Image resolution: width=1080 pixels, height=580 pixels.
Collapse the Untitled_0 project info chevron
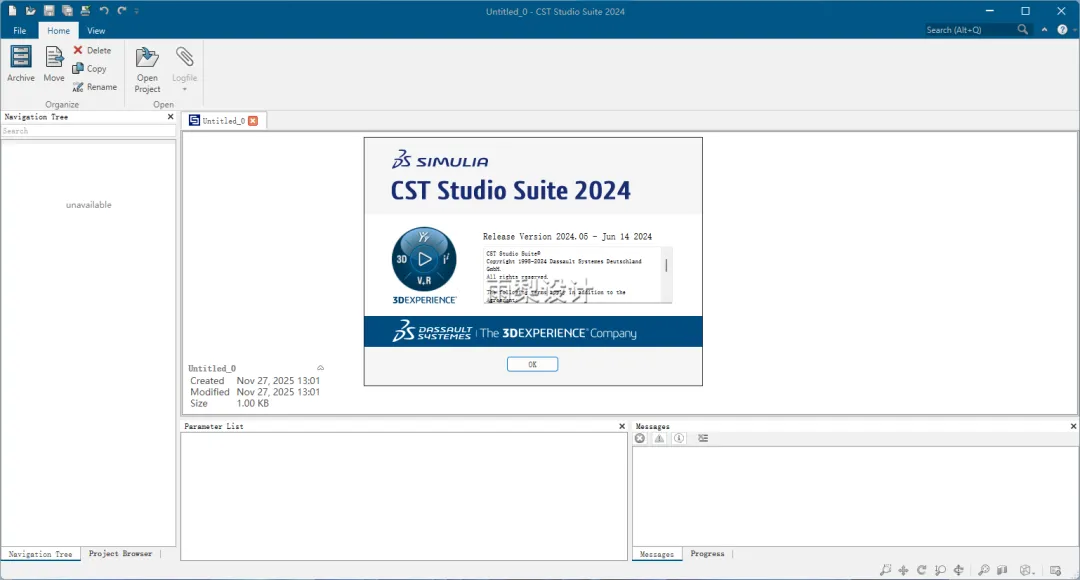pos(320,368)
